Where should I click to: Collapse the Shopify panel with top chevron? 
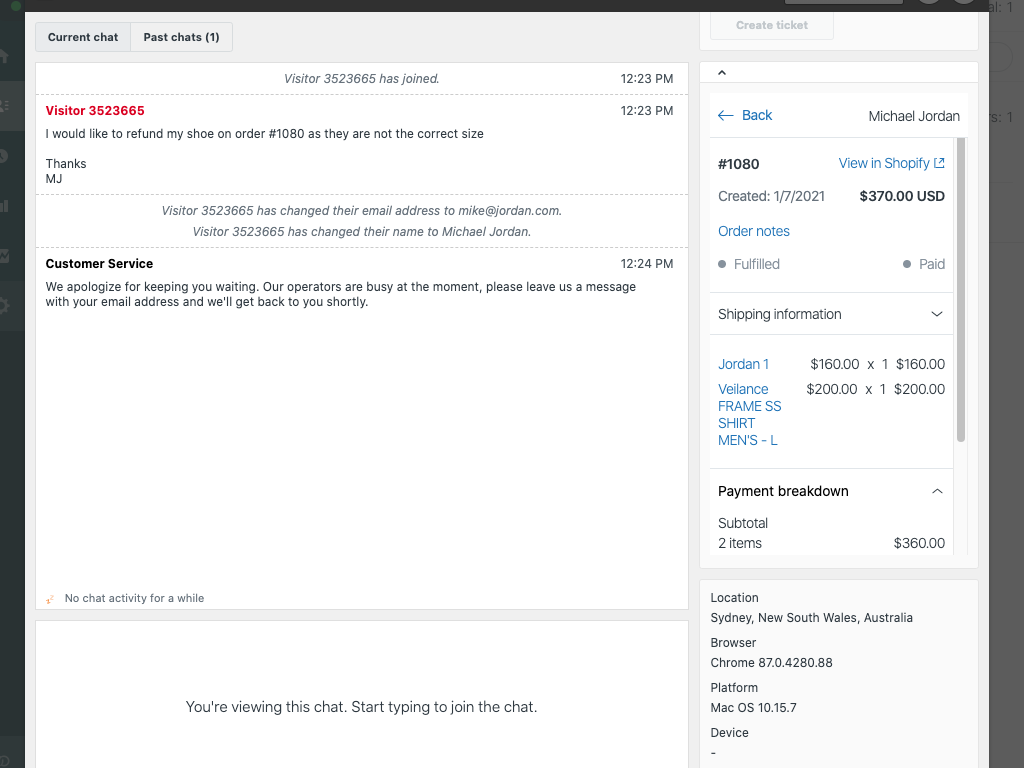(x=722, y=73)
